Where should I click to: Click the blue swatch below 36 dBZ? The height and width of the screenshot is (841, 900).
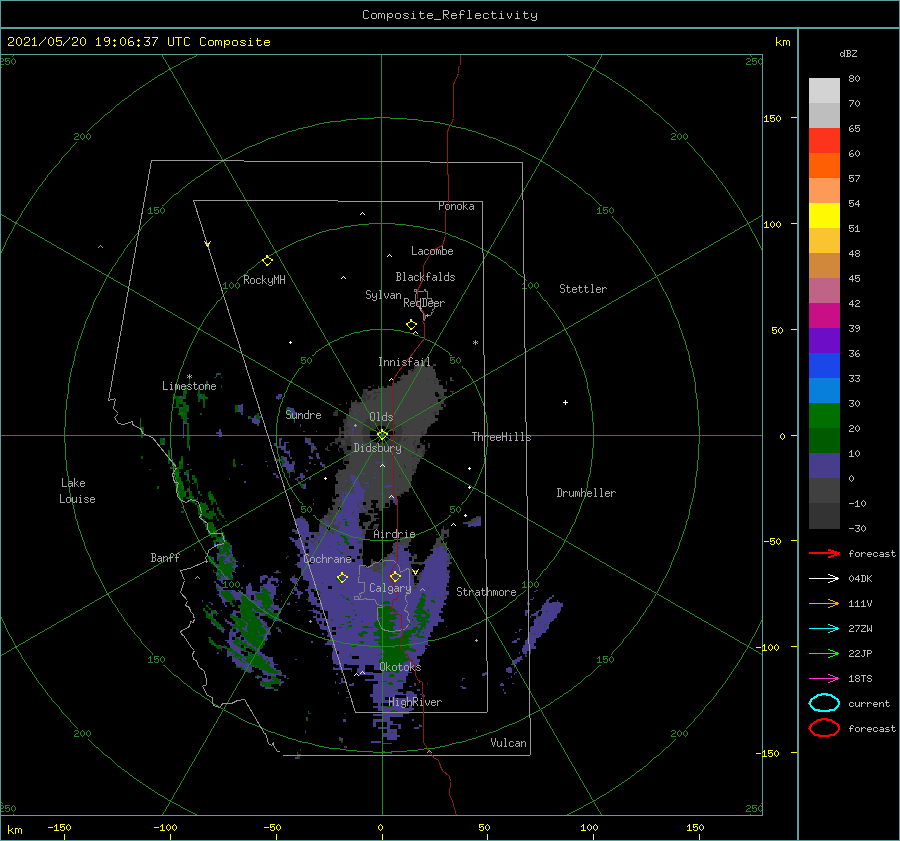[824, 365]
